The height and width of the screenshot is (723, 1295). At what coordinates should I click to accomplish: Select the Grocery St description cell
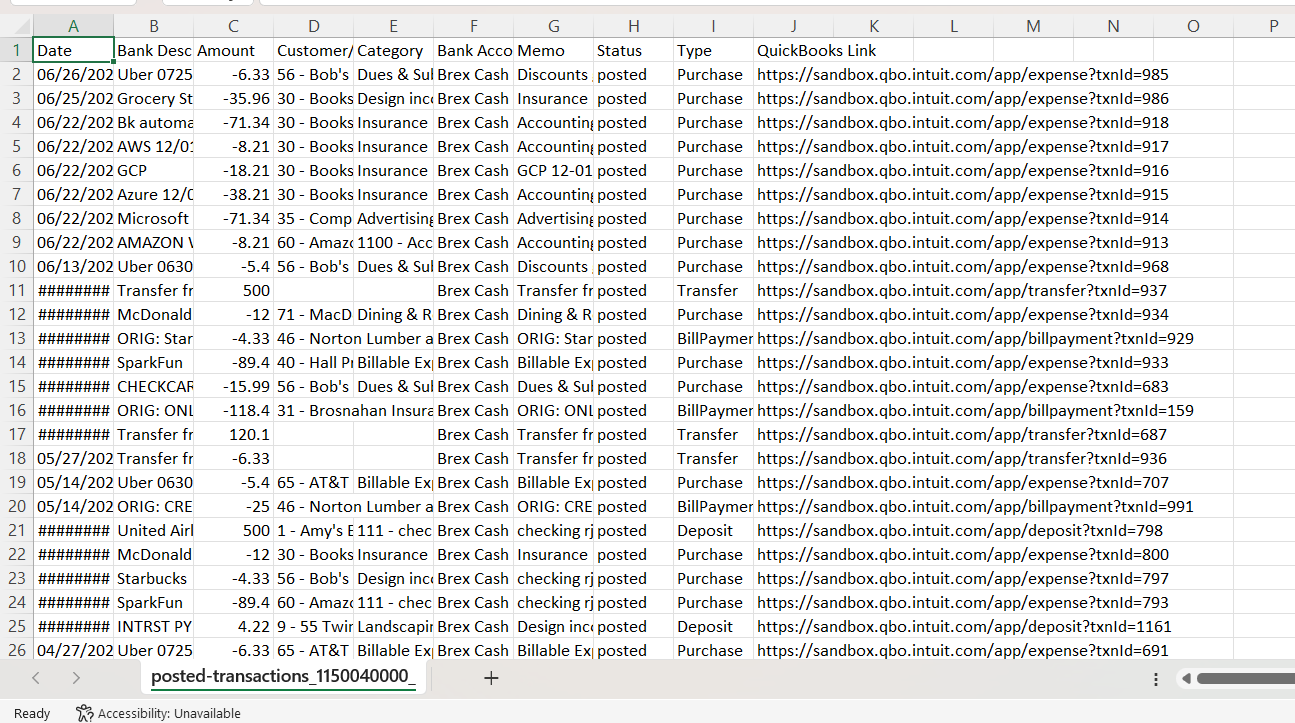pos(153,98)
